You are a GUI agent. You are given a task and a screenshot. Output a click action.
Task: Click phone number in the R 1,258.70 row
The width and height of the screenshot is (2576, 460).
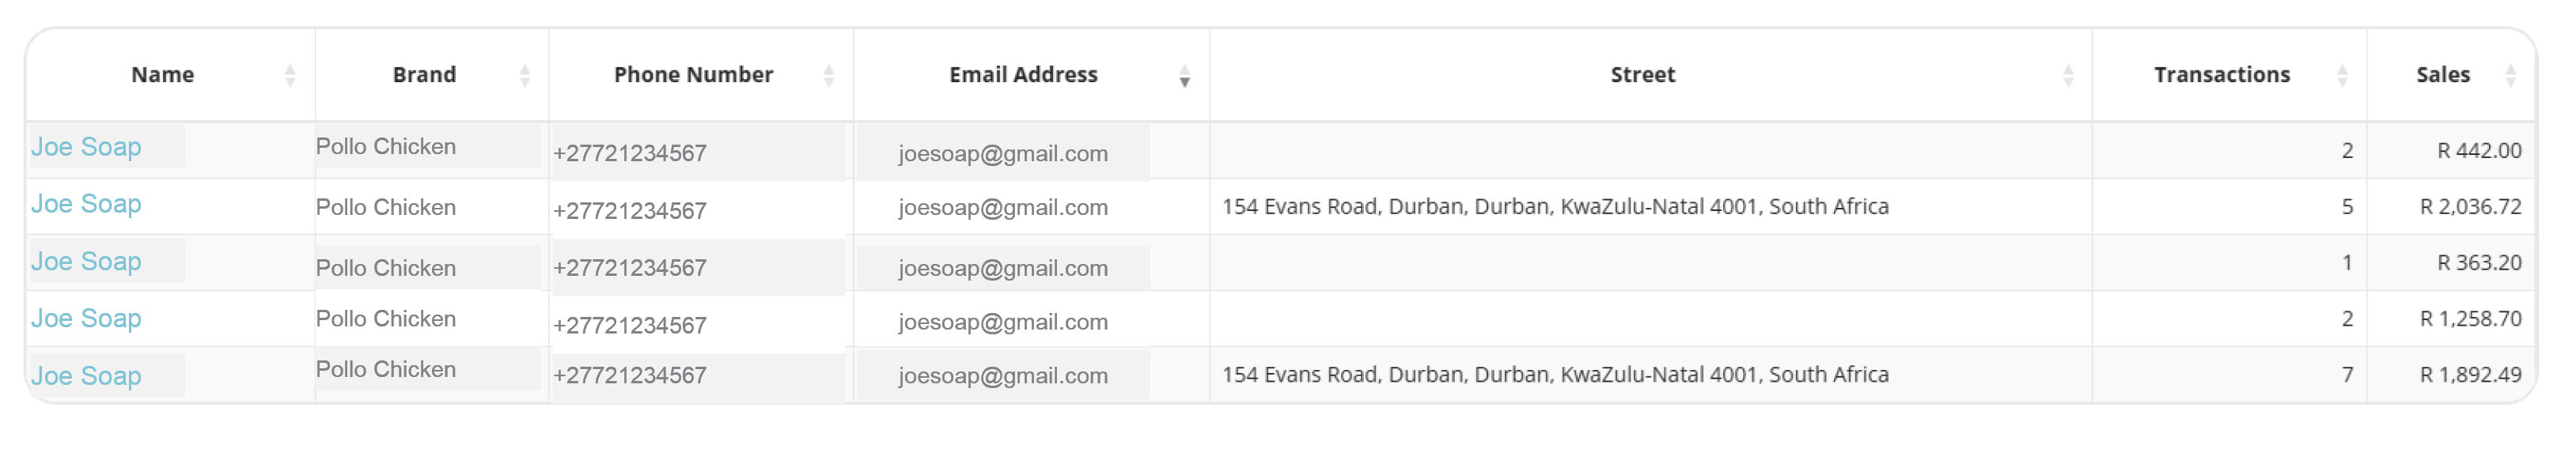click(x=630, y=325)
